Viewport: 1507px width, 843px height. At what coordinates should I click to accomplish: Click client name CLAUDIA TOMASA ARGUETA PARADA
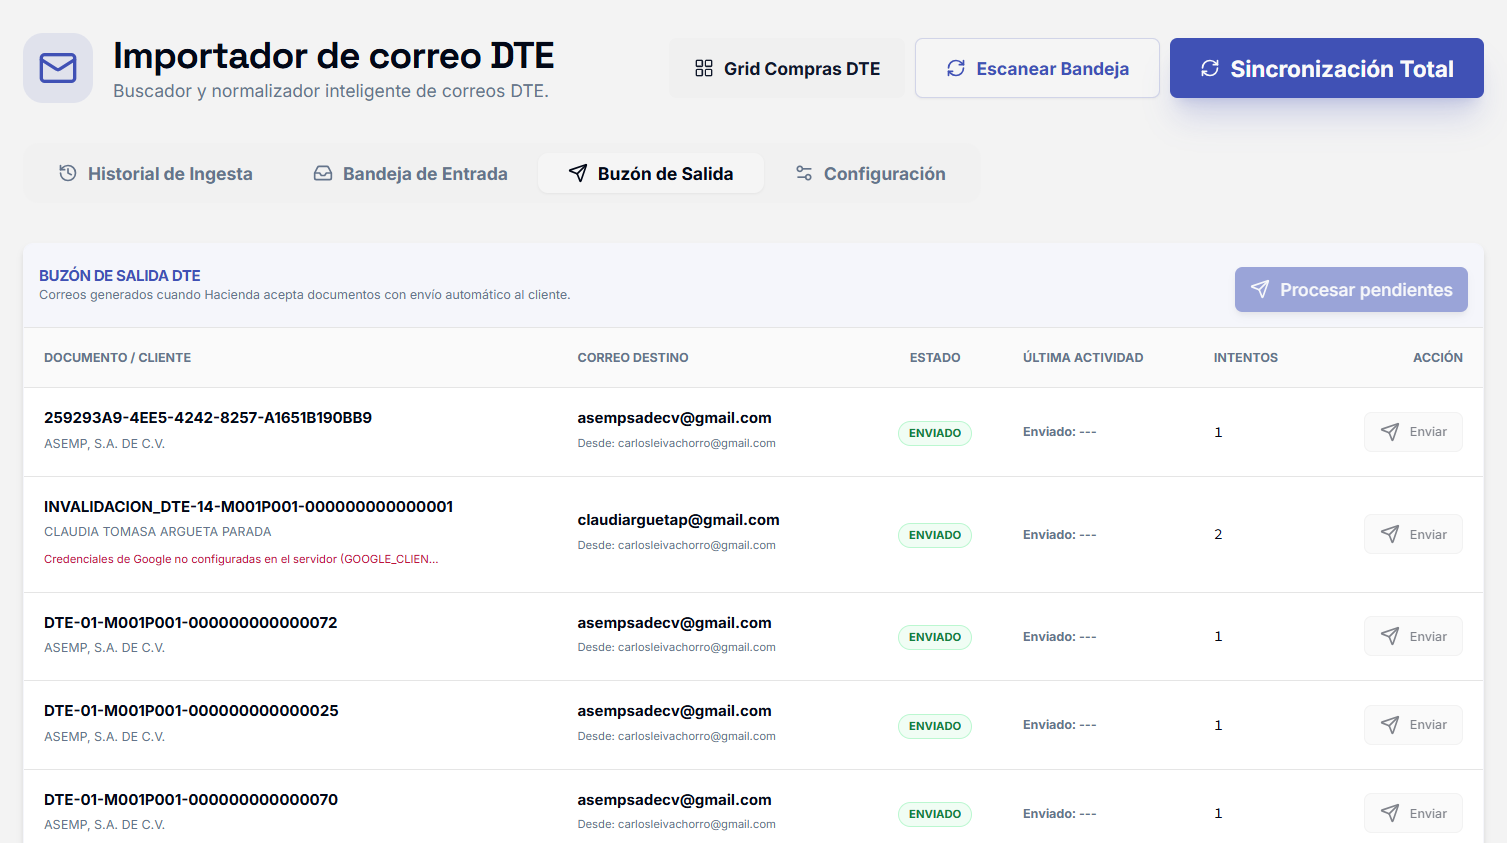[x=158, y=532]
